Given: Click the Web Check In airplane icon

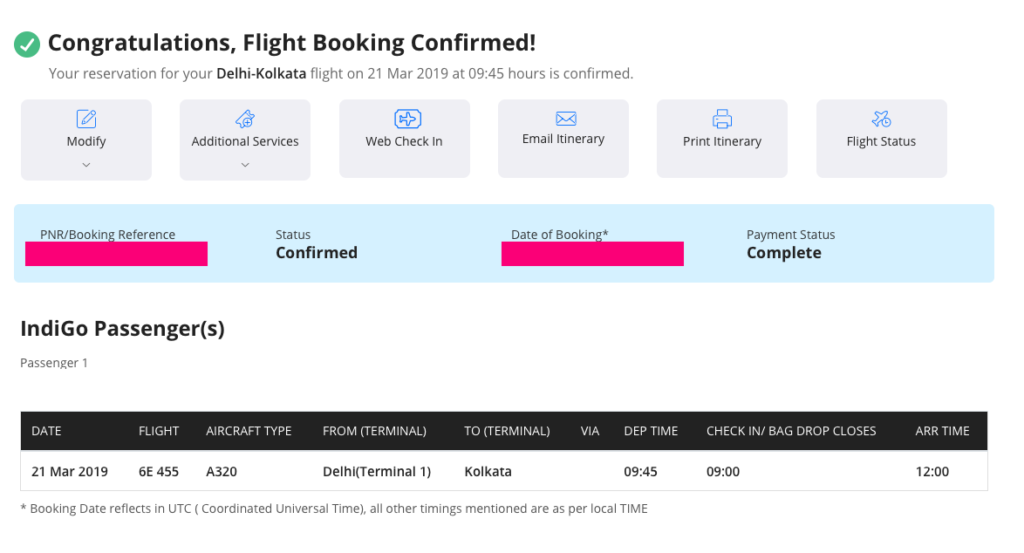Looking at the screenshot, I should point(404,119).
